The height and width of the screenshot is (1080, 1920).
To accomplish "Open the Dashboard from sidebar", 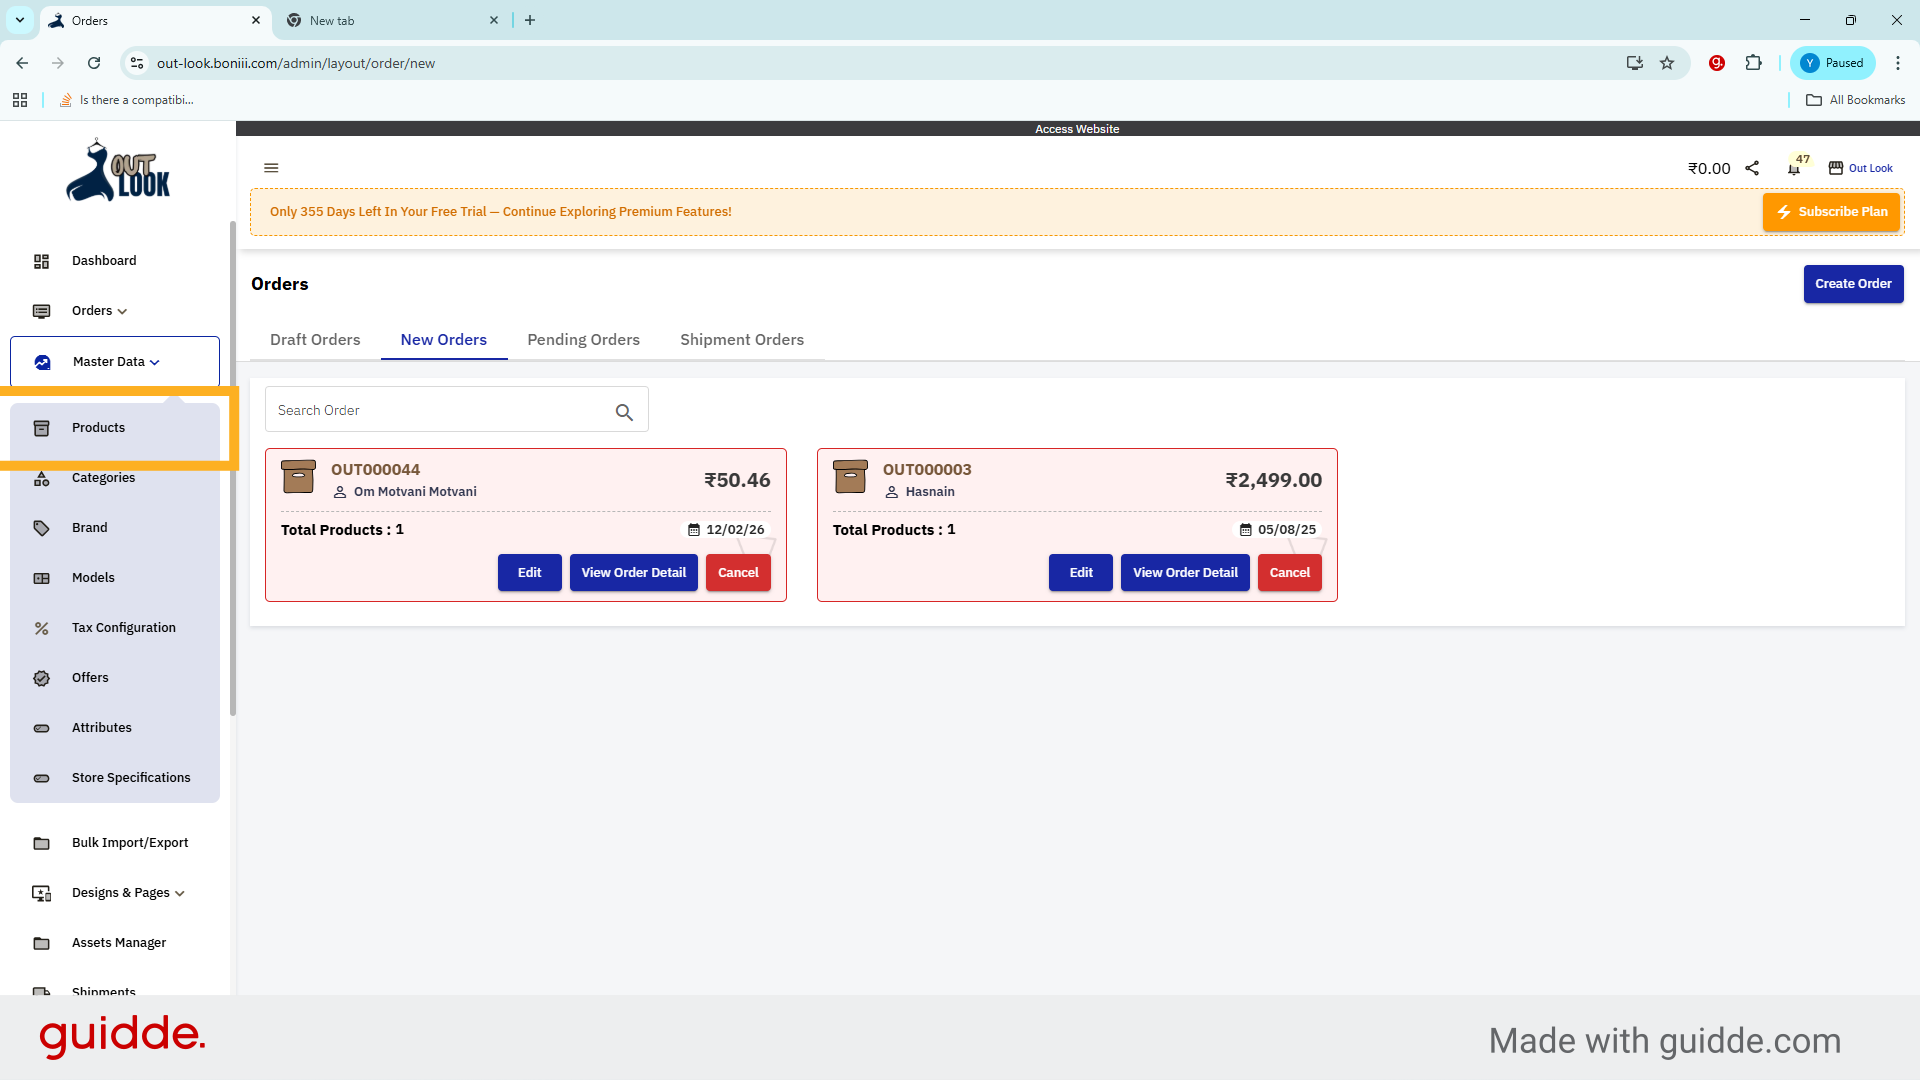I will (103, 261).
